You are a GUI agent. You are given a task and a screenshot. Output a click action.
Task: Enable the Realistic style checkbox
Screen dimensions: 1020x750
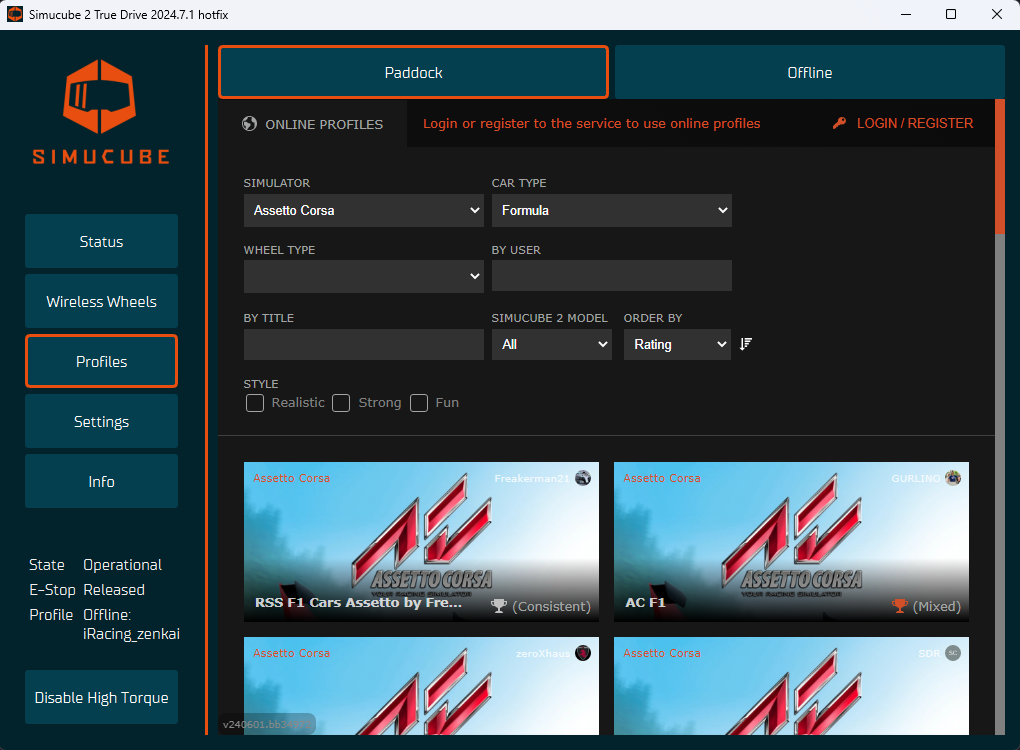click(x=255, y=403)
